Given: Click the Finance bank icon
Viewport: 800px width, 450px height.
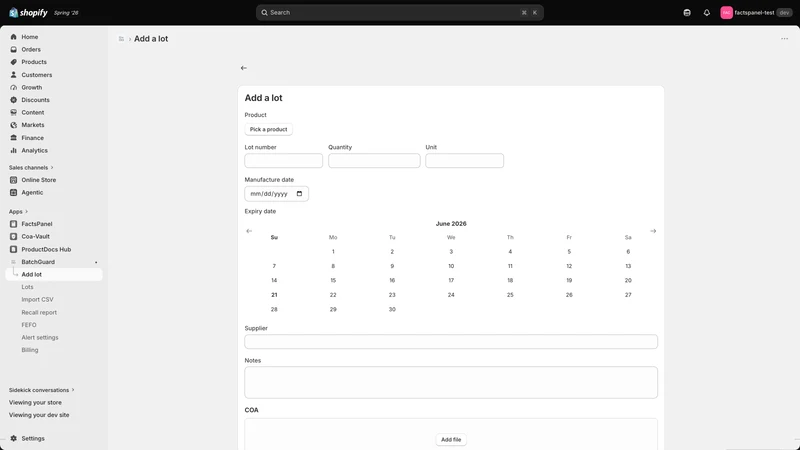Looking at the screenshot, I should [14, 138].
